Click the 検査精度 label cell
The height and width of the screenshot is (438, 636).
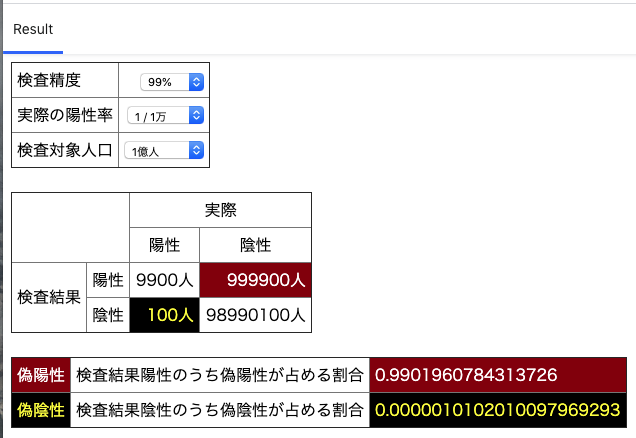(x=65, y=80)
